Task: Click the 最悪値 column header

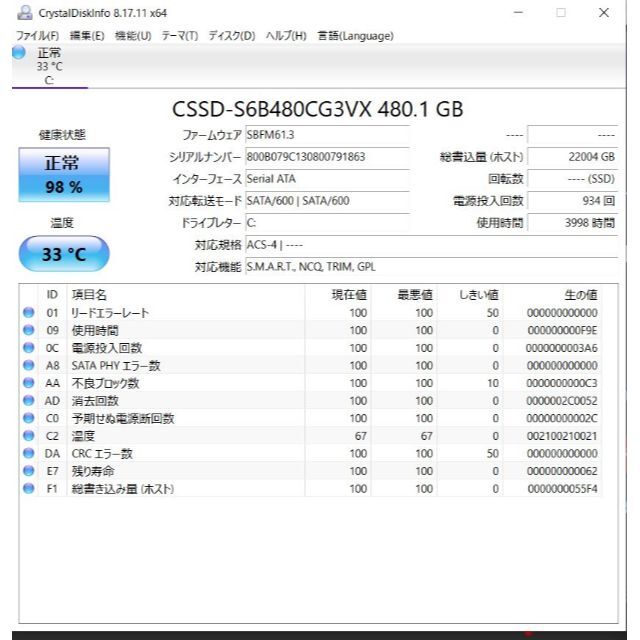Action: pyautogui.click(x=404, y=295)
